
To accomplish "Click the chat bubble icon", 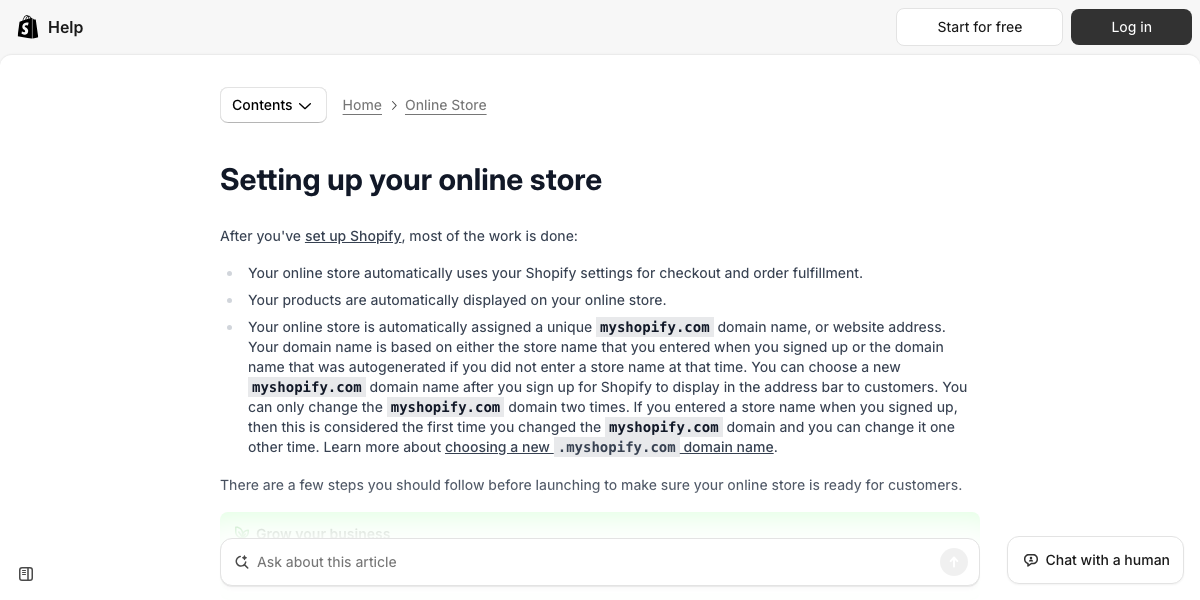I will click(1031, 560).
